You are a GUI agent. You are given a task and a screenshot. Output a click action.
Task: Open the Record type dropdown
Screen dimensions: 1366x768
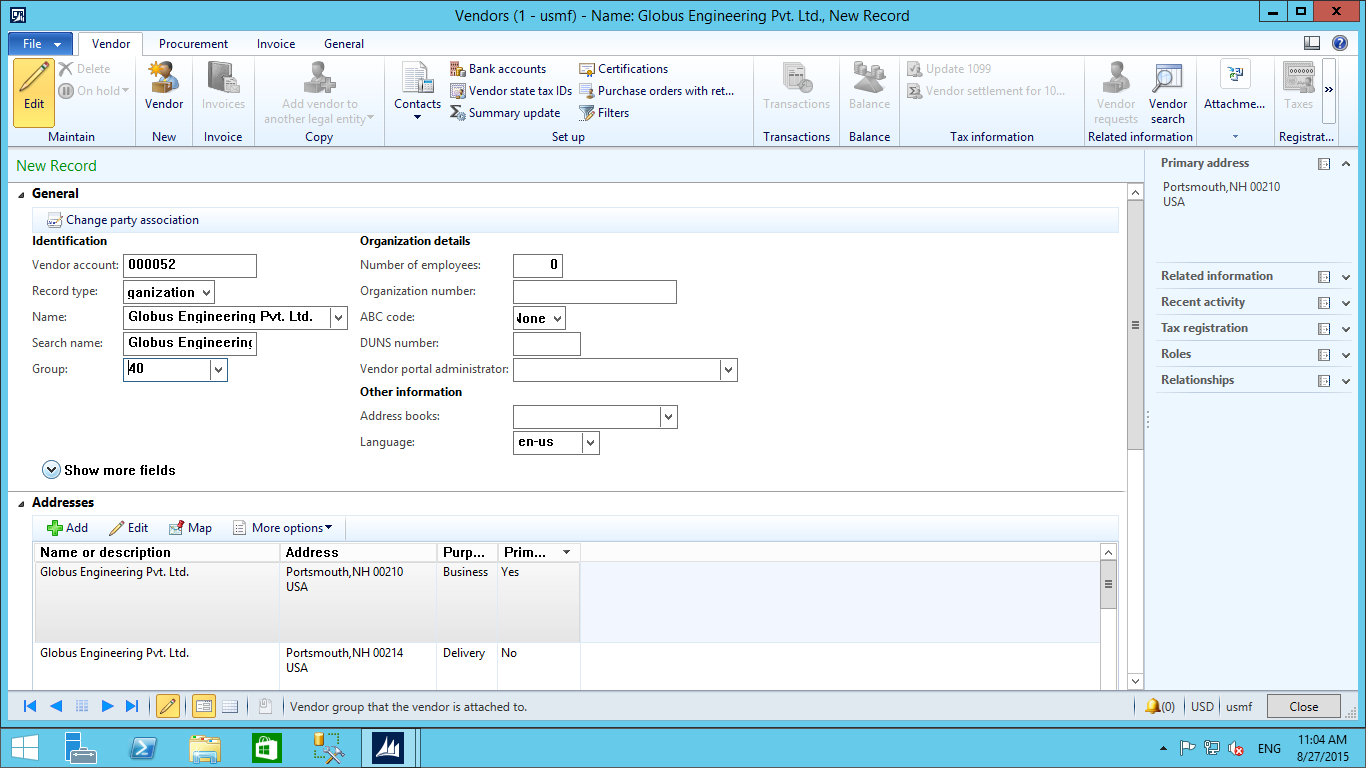206,292
